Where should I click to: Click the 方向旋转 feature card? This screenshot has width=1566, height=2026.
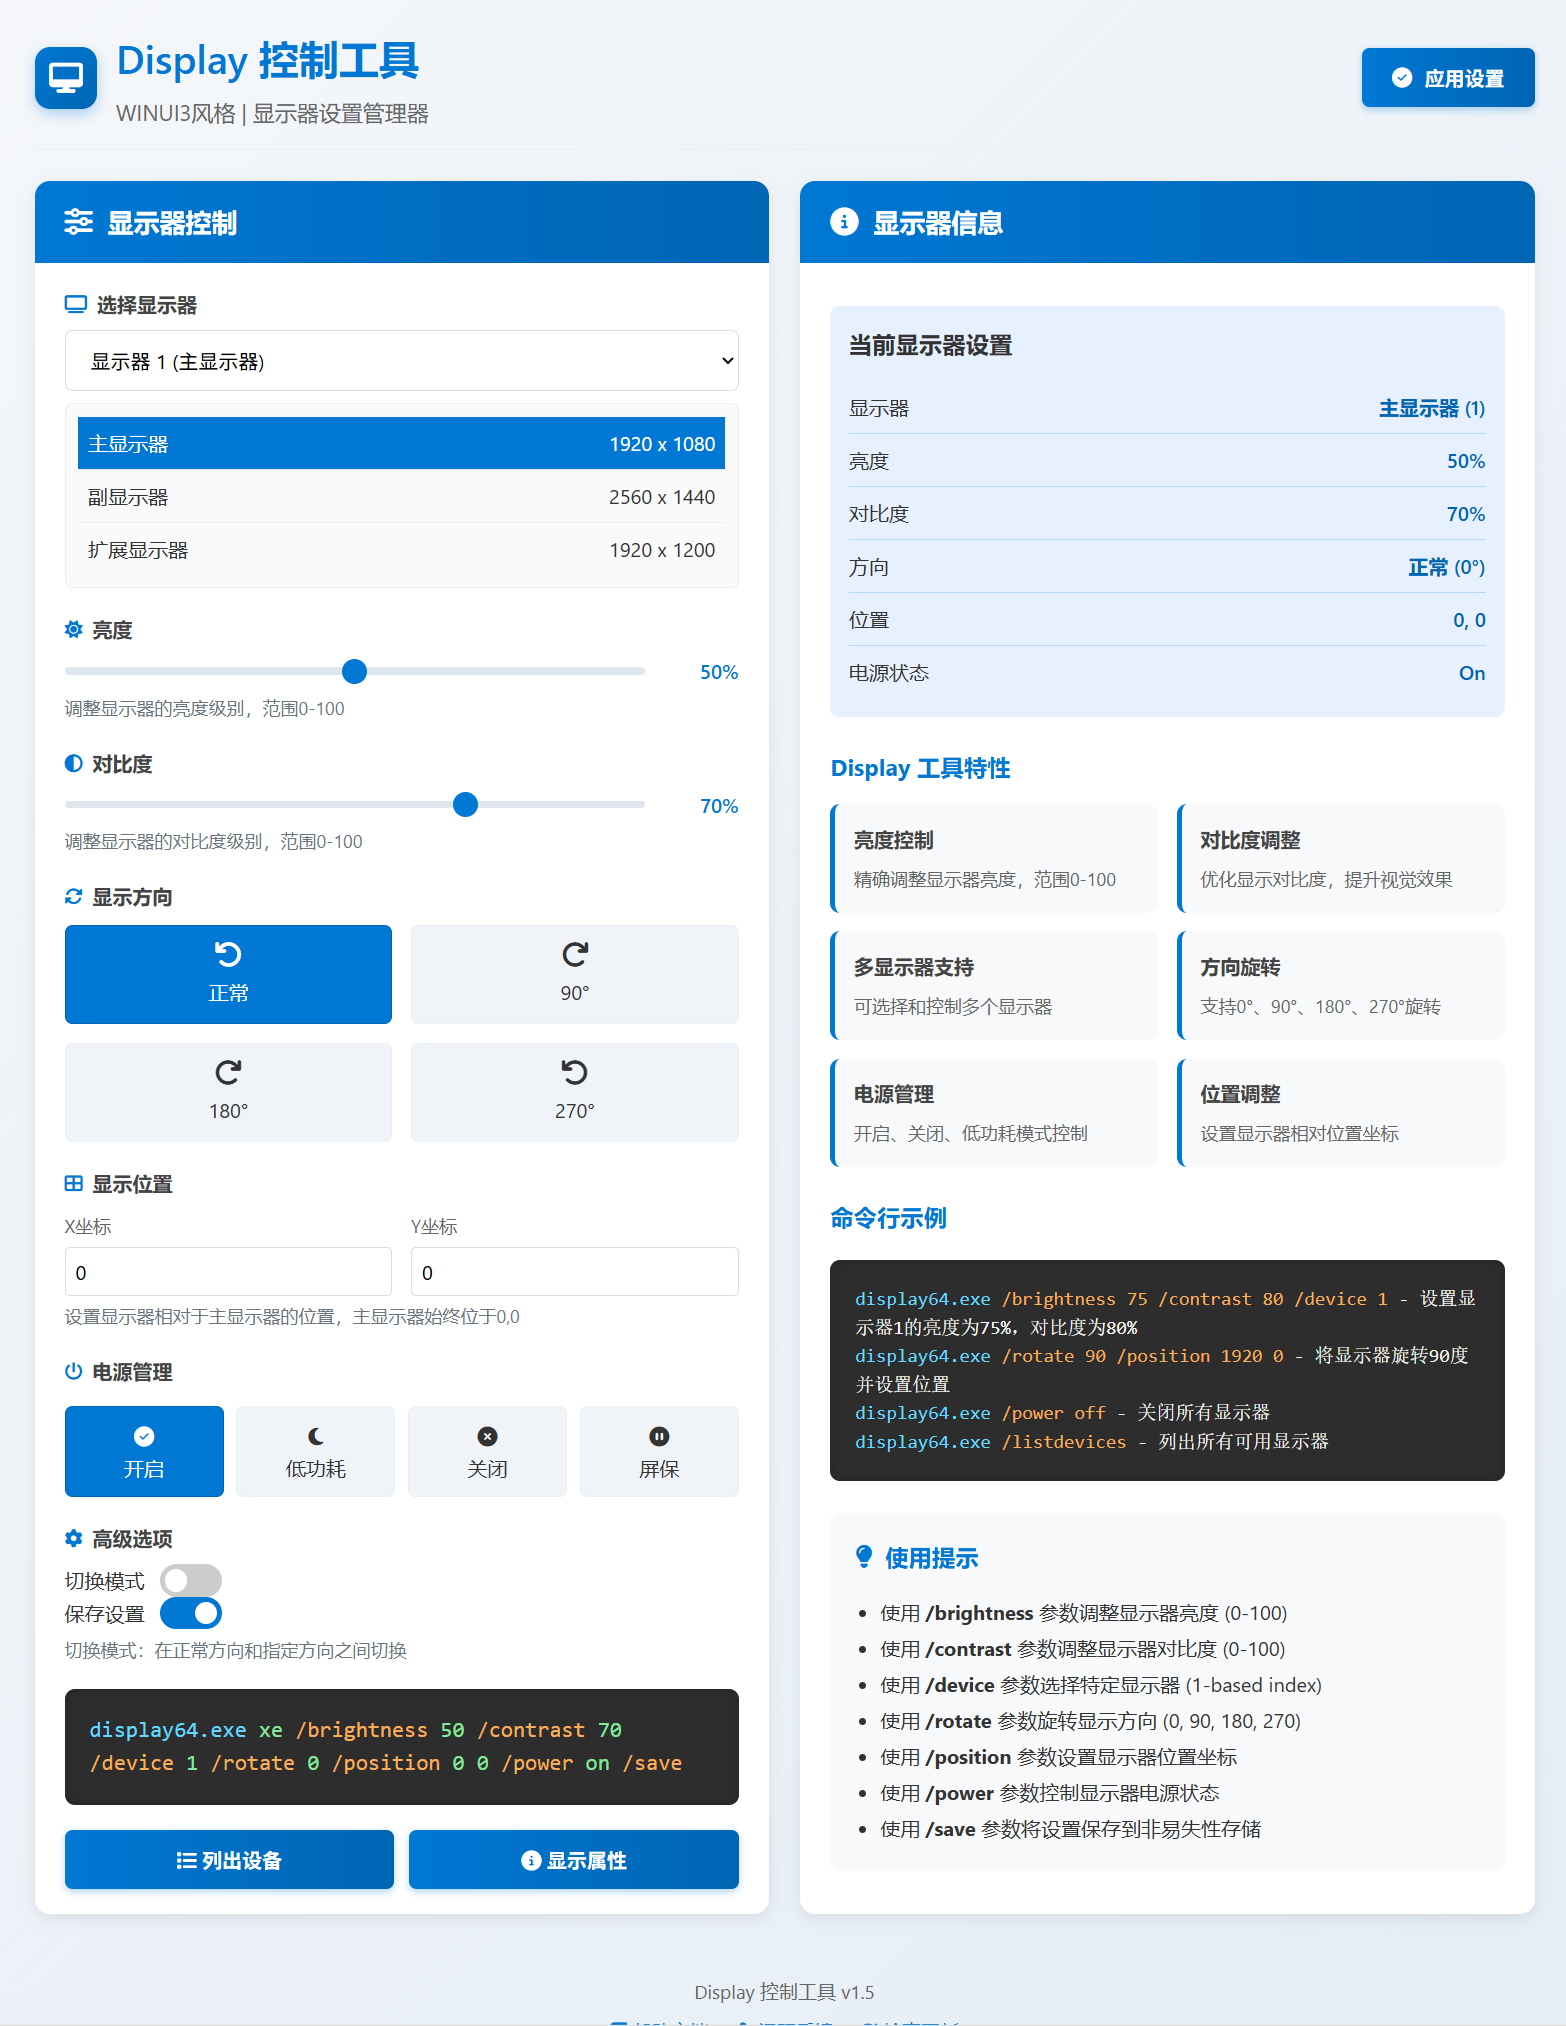[1341, 985]
